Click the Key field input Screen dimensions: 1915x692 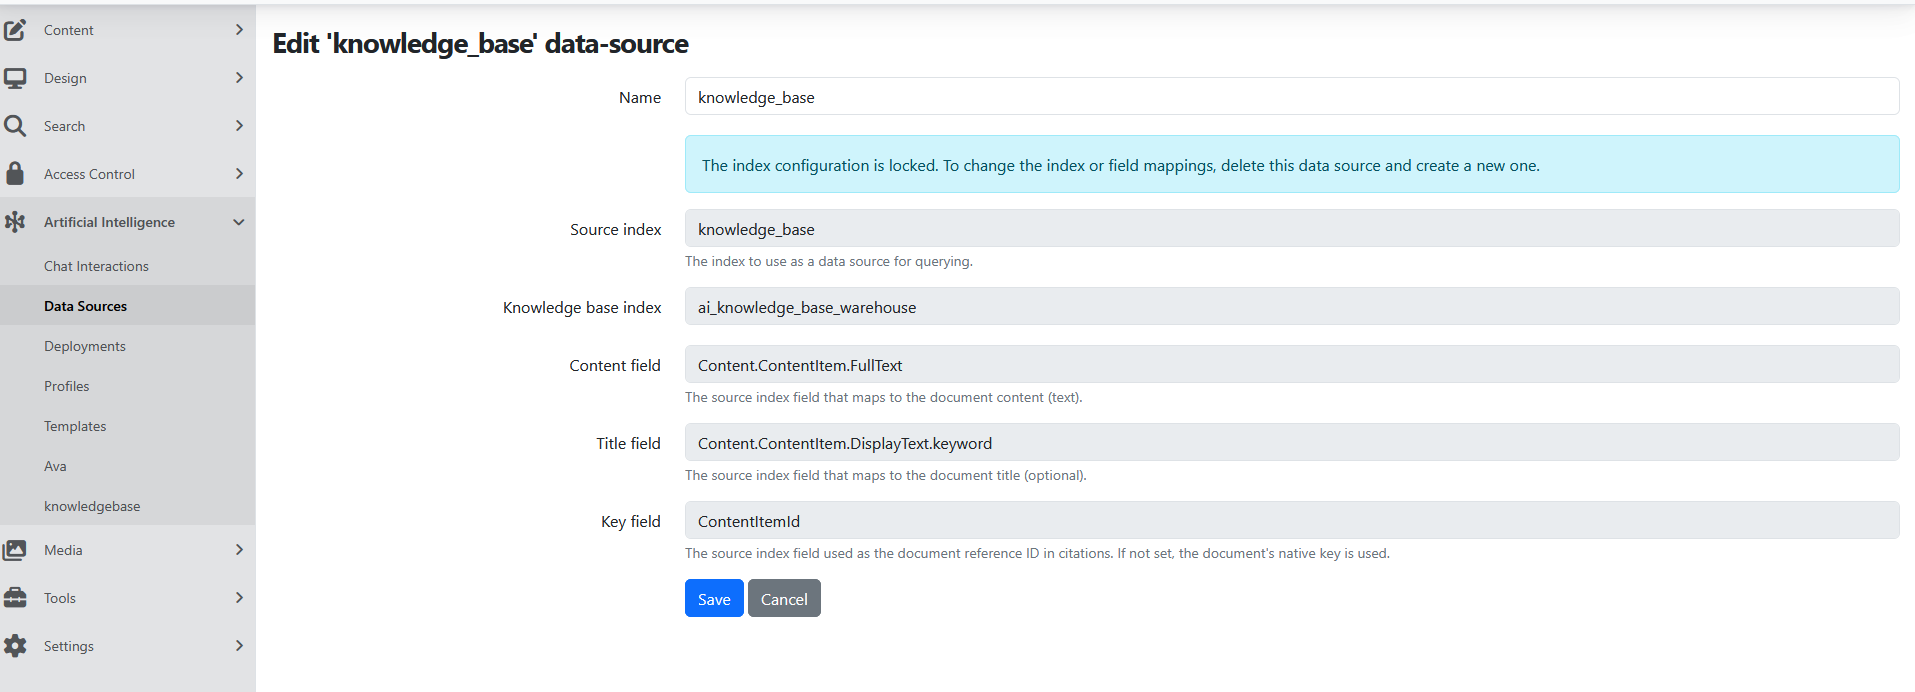pos(1292,520)
